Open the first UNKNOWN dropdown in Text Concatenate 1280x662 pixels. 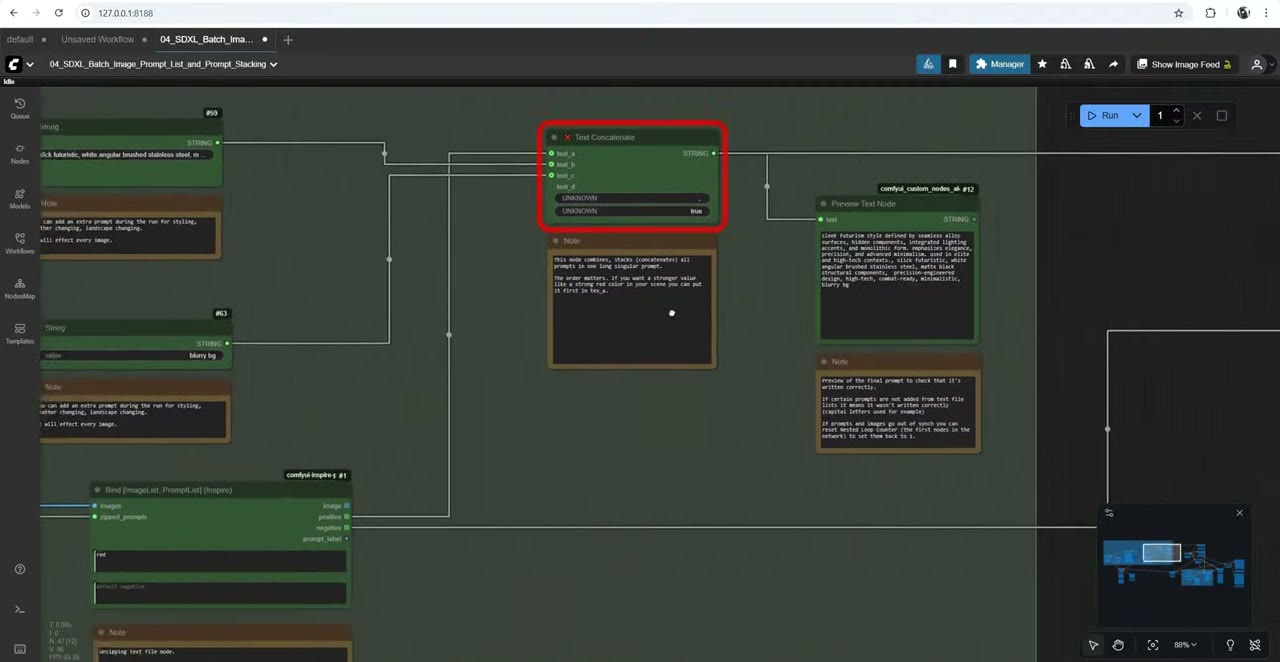(632, 198)
